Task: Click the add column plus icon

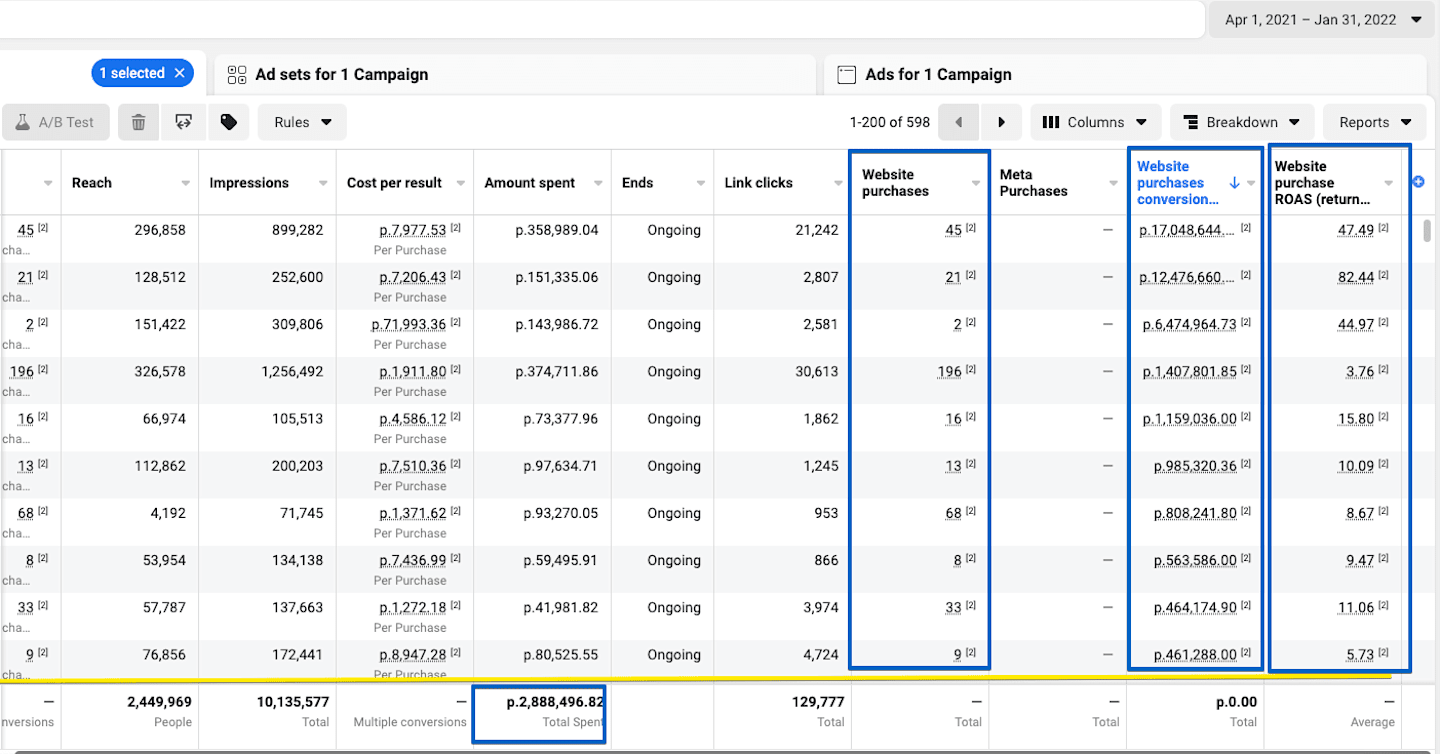Action: 1417,182
